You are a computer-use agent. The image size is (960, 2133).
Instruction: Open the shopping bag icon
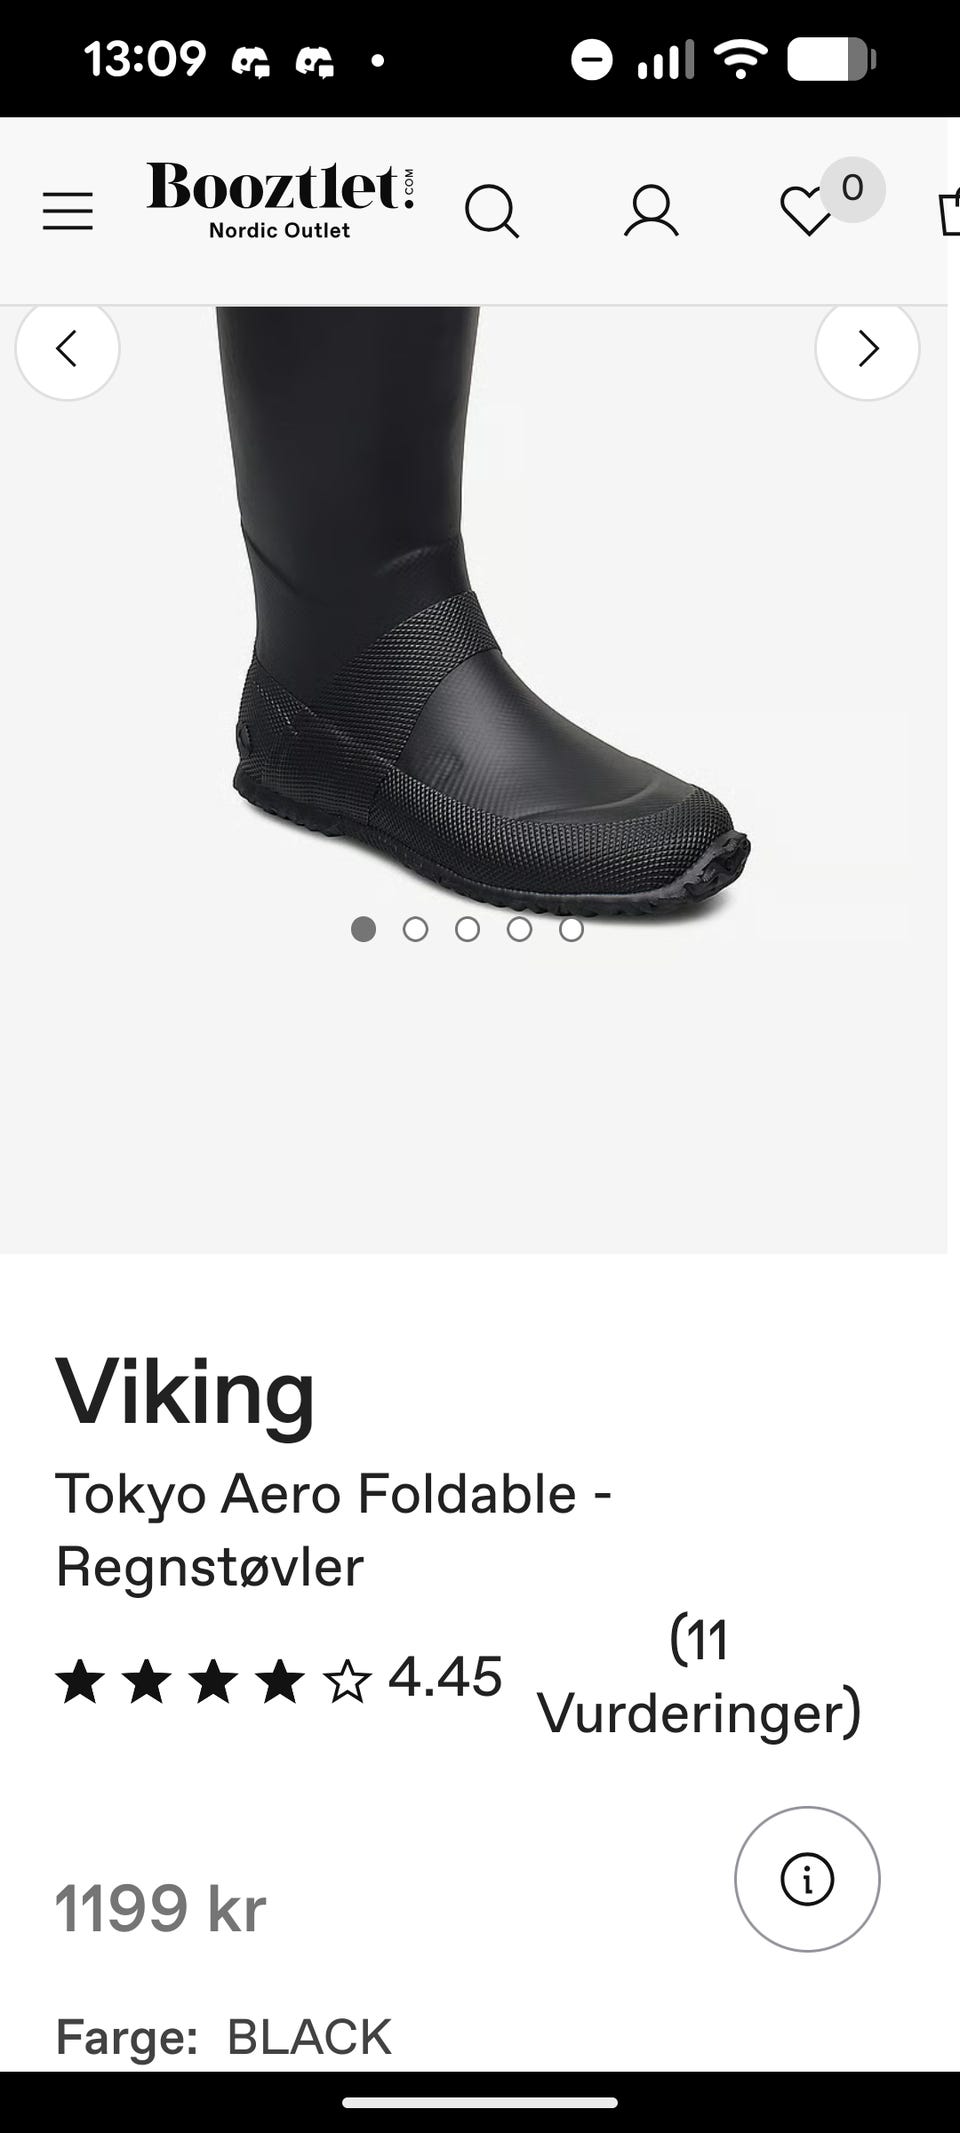click(949, 212)
